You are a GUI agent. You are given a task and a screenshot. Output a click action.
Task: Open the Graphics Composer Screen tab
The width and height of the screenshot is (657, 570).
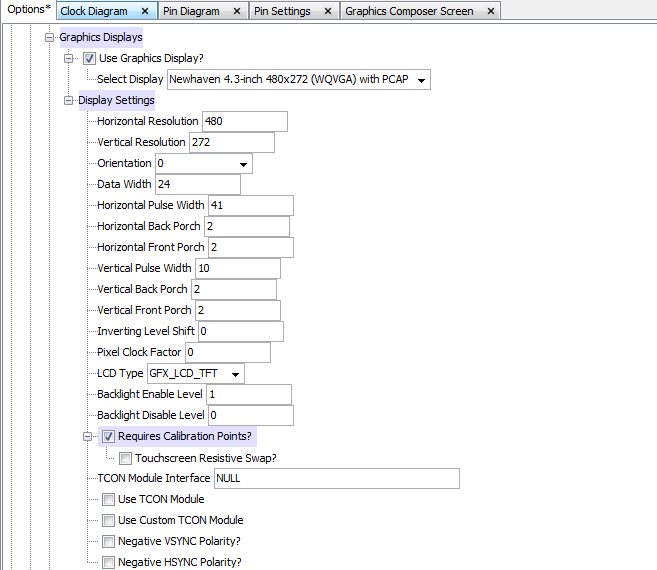(409, 12)
